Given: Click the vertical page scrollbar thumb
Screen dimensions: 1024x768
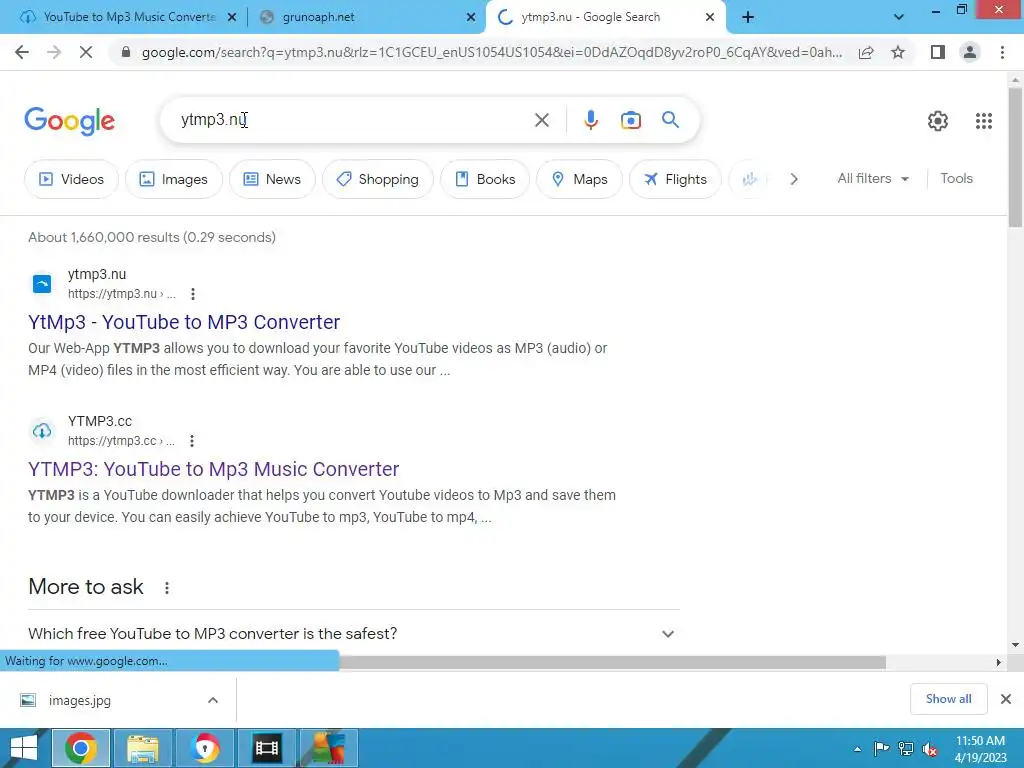Looking at the screenshot, I should tap(1015, 158).
